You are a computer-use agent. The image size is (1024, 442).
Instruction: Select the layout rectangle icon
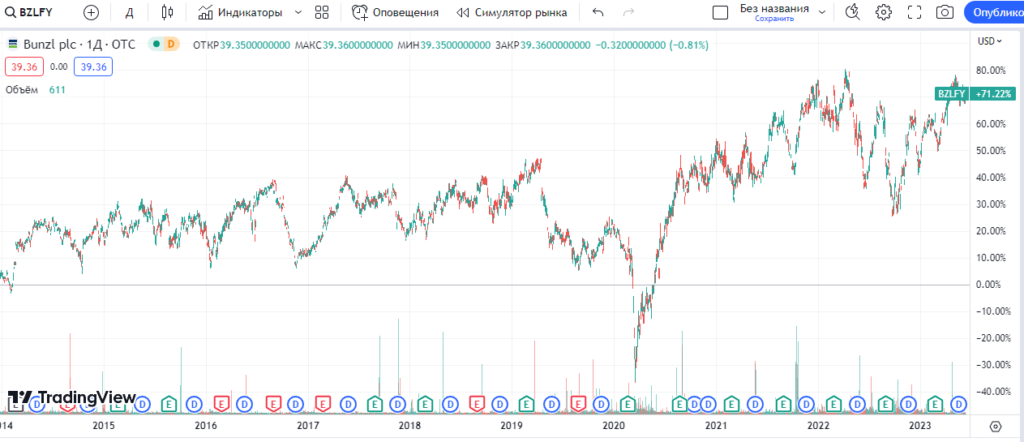point(720,12)
